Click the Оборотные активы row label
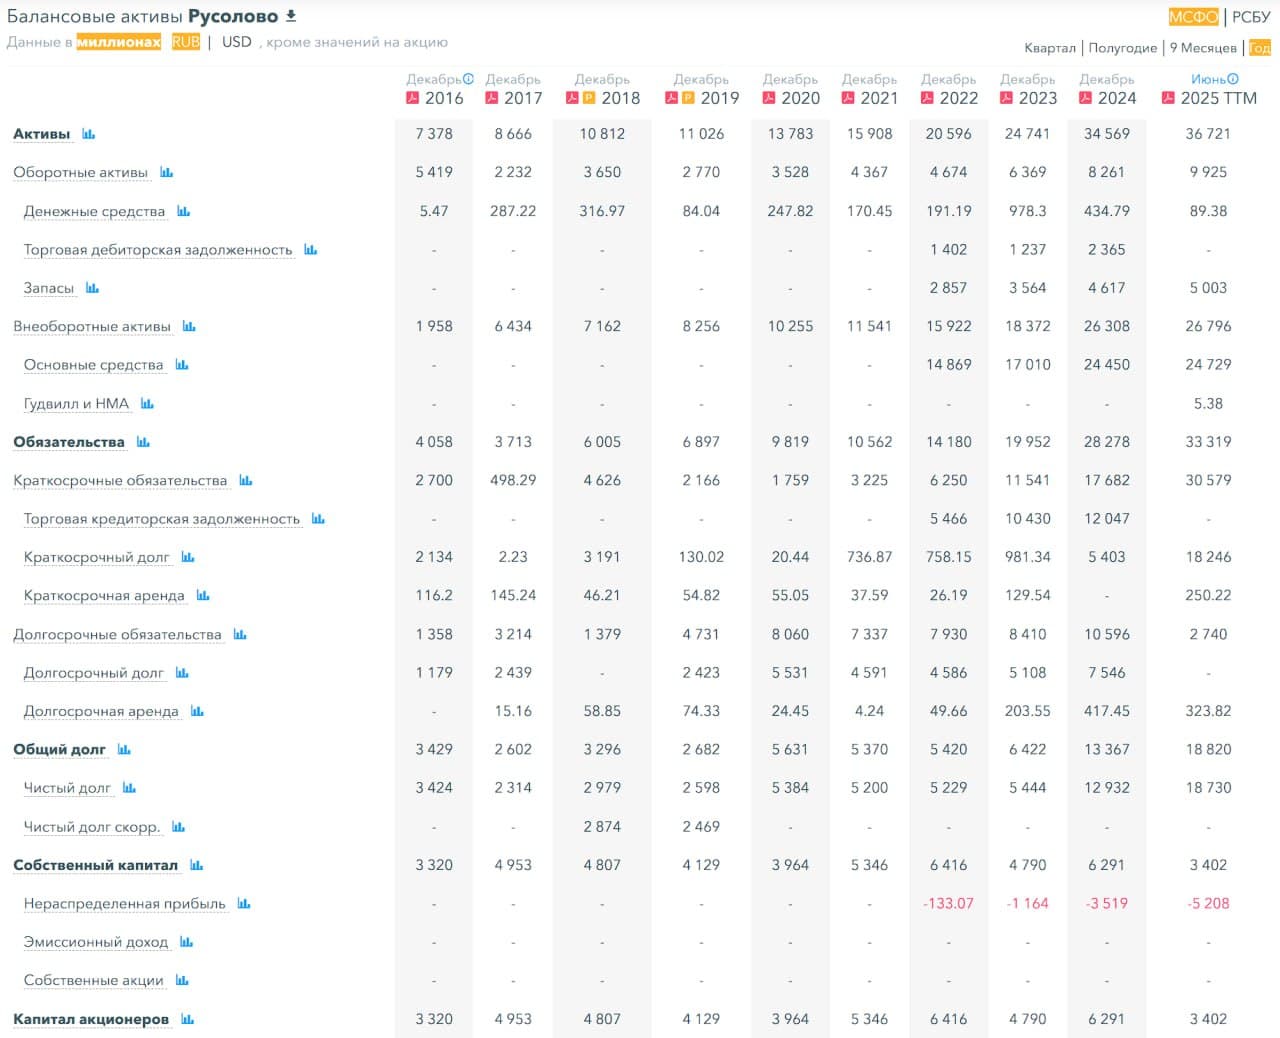This screenshot has height=1038, width=1280. click(80, 172)
